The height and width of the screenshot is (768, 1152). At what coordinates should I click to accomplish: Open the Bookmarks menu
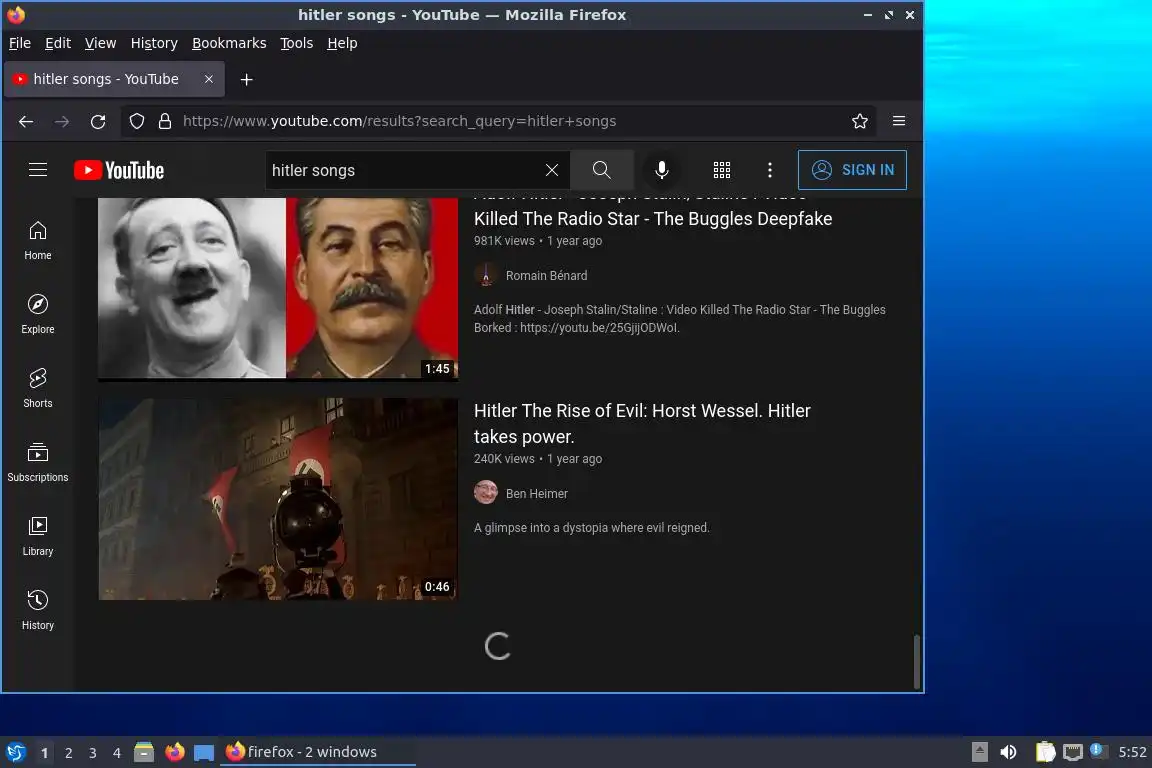point(229,43)
